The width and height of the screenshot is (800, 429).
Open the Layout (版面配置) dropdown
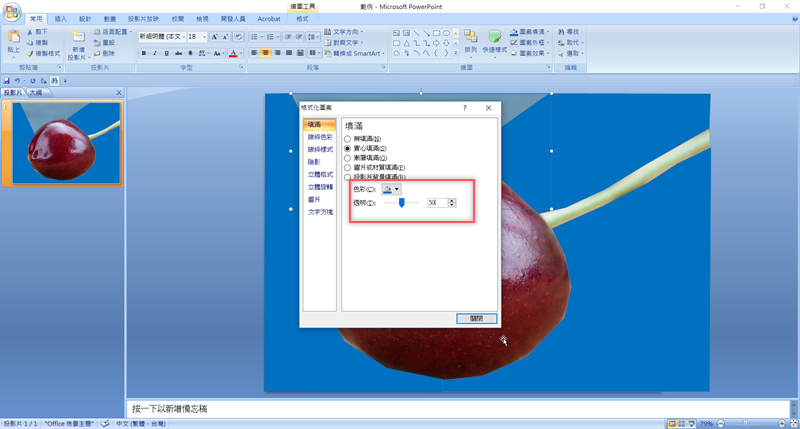[113, 32]
